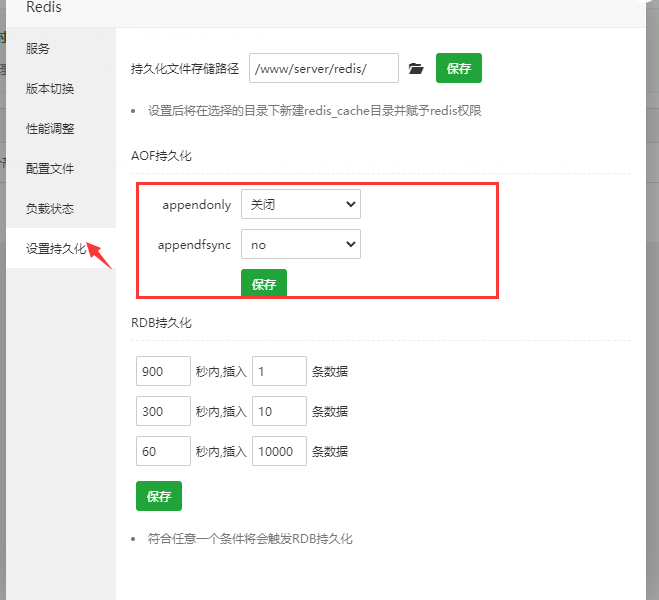Click the redis_cache directory hint text
The image size is (659, 600).
[x=314, y=111]
